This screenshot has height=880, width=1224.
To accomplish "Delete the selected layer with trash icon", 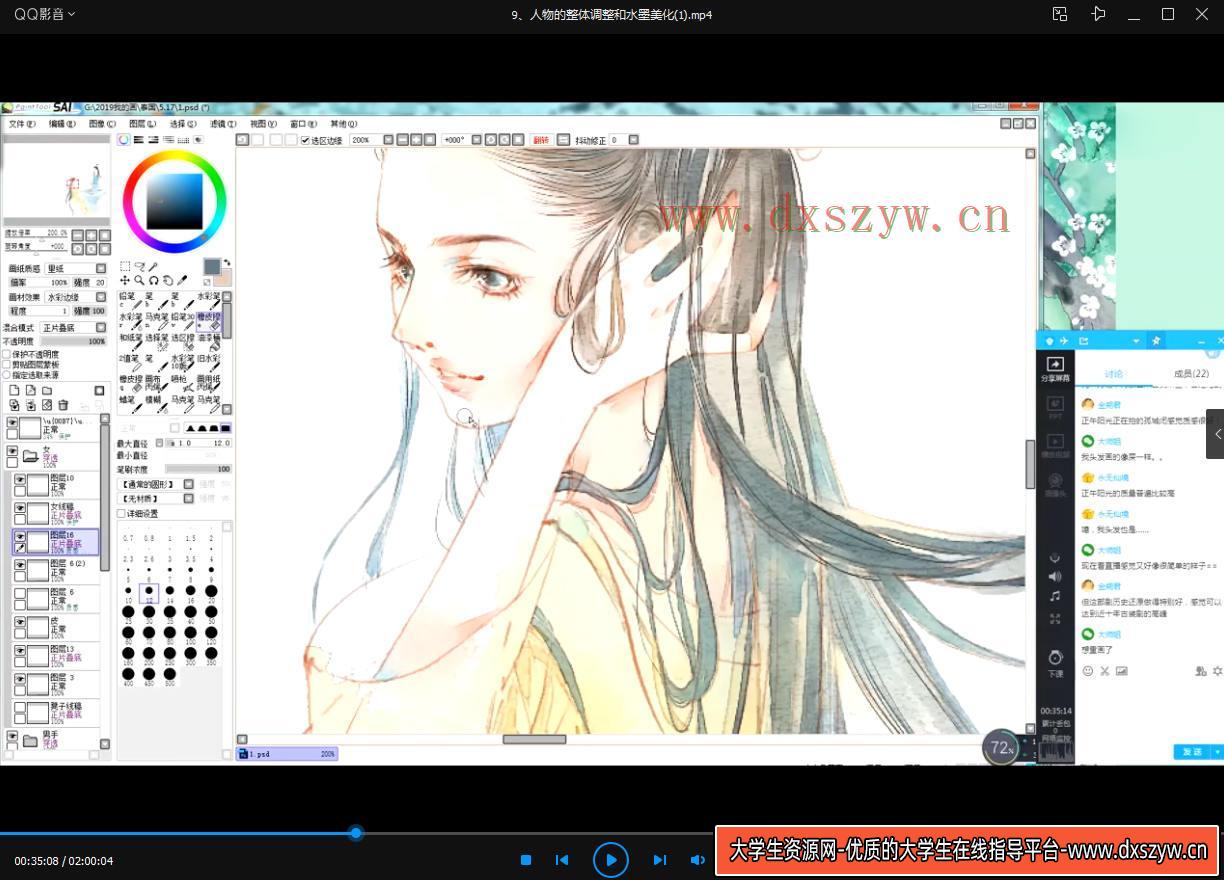I will [x=63, y=405].
